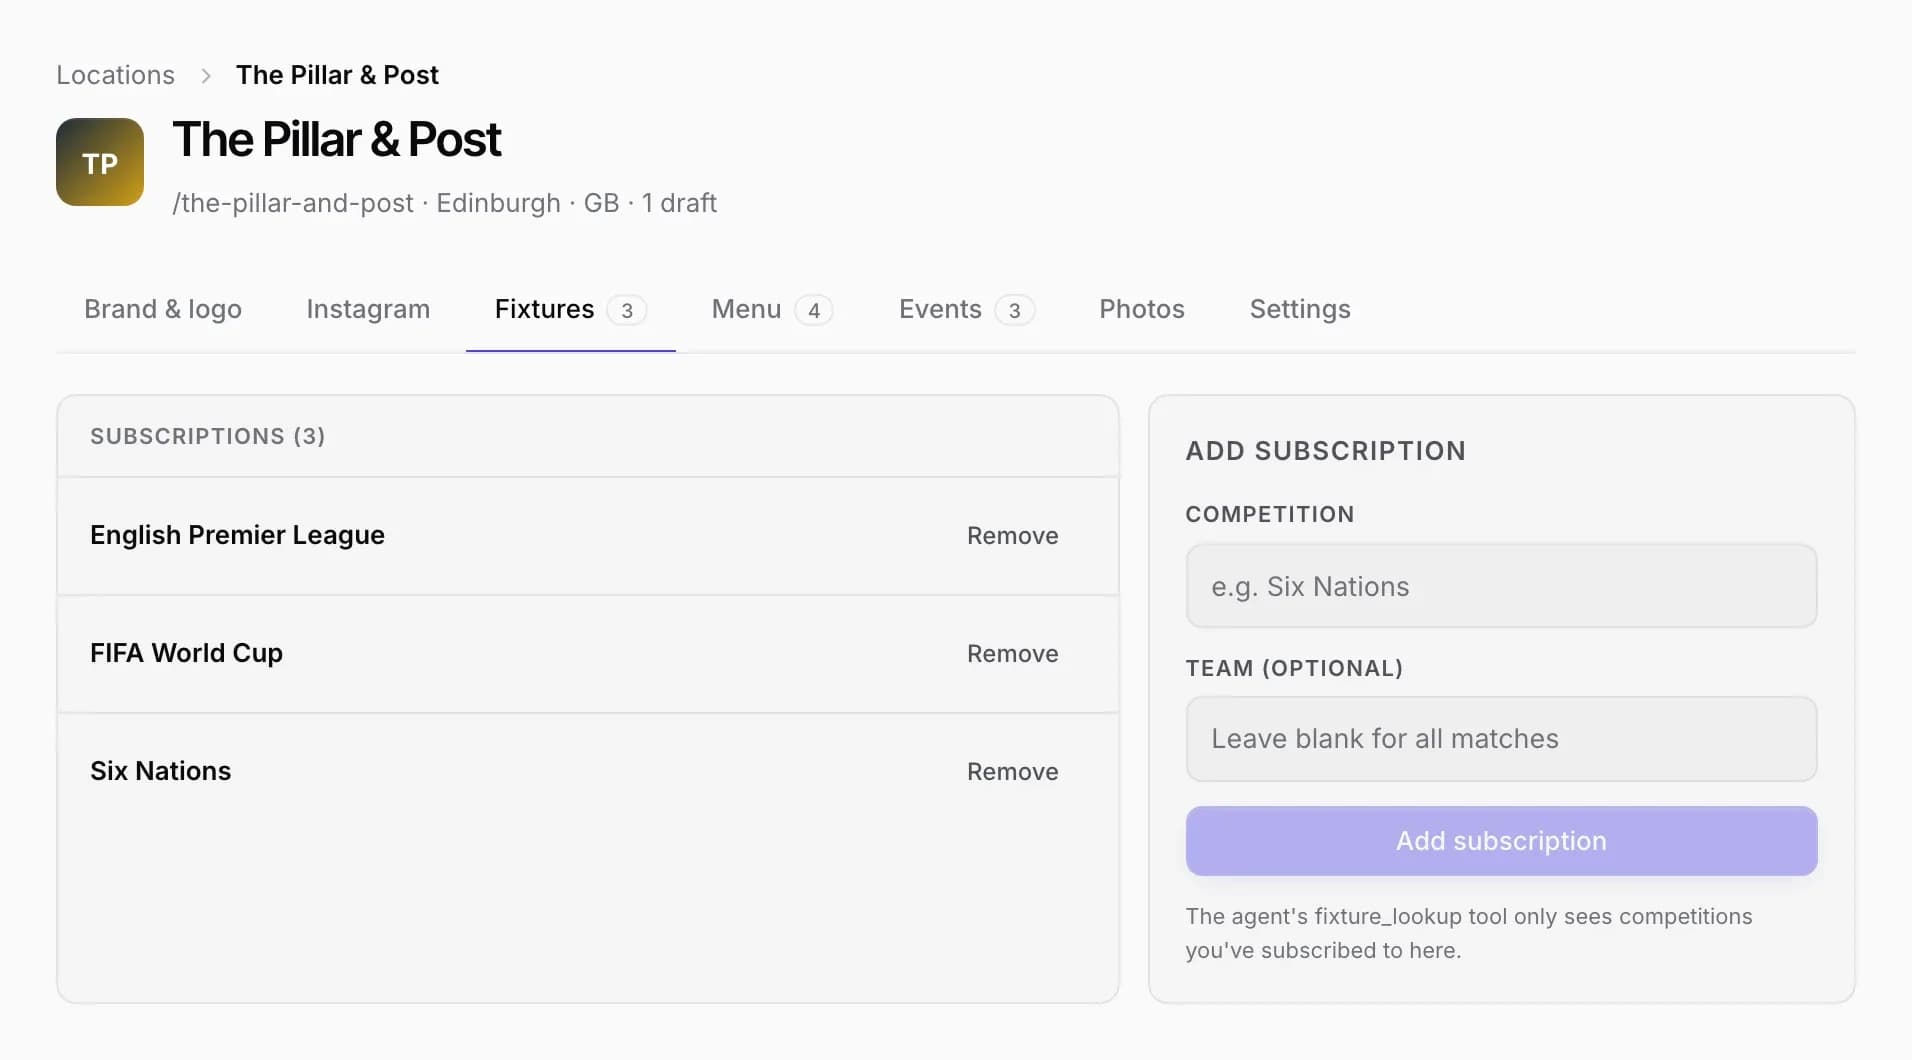Focus the Competition input field
The width and height of the screenshot is (1912, 1060).
(1501, 586)
